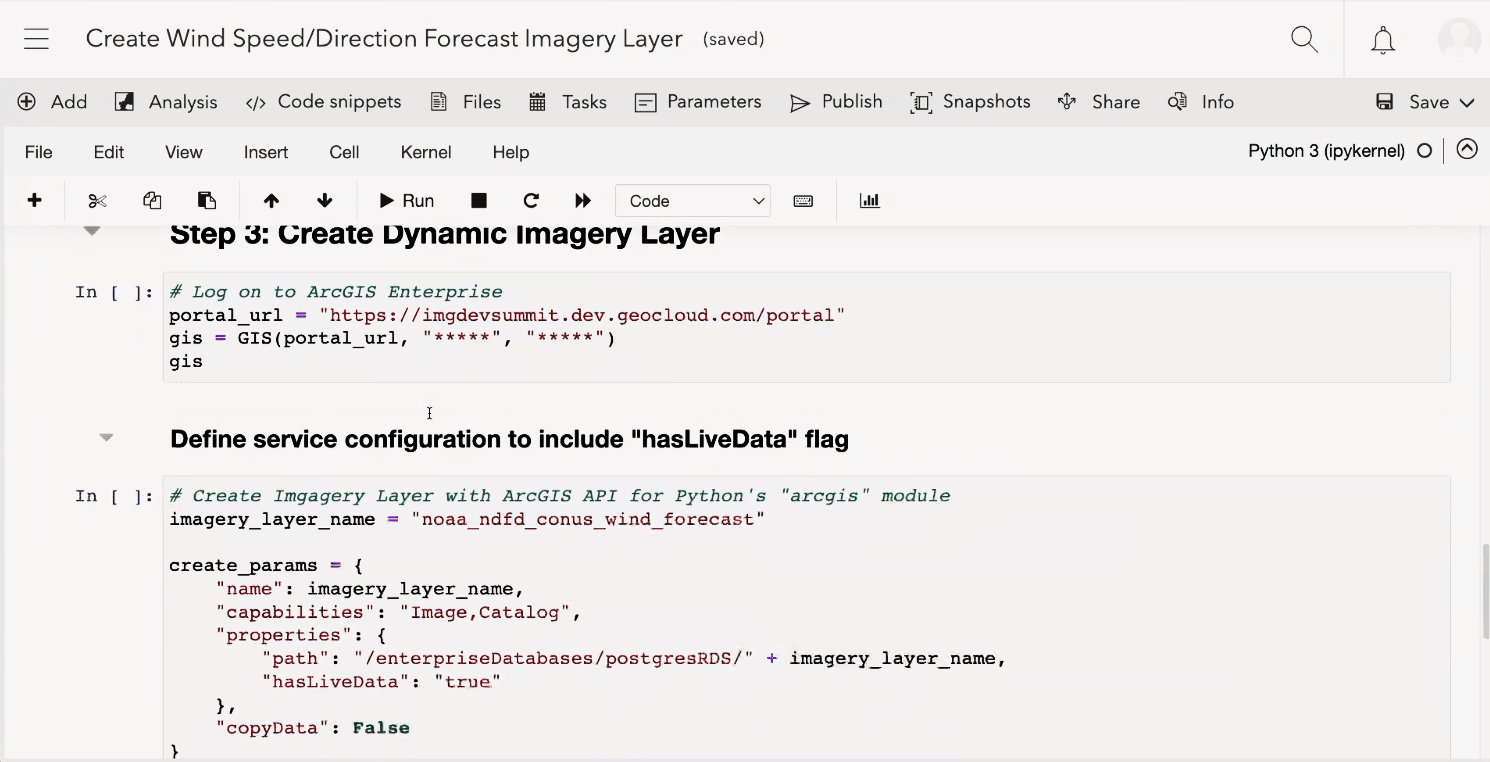Click into the imagery_layer_name code line
The height and width of the screenshot is (762, 1490).
pyautogui.click(x=467, y=519)
